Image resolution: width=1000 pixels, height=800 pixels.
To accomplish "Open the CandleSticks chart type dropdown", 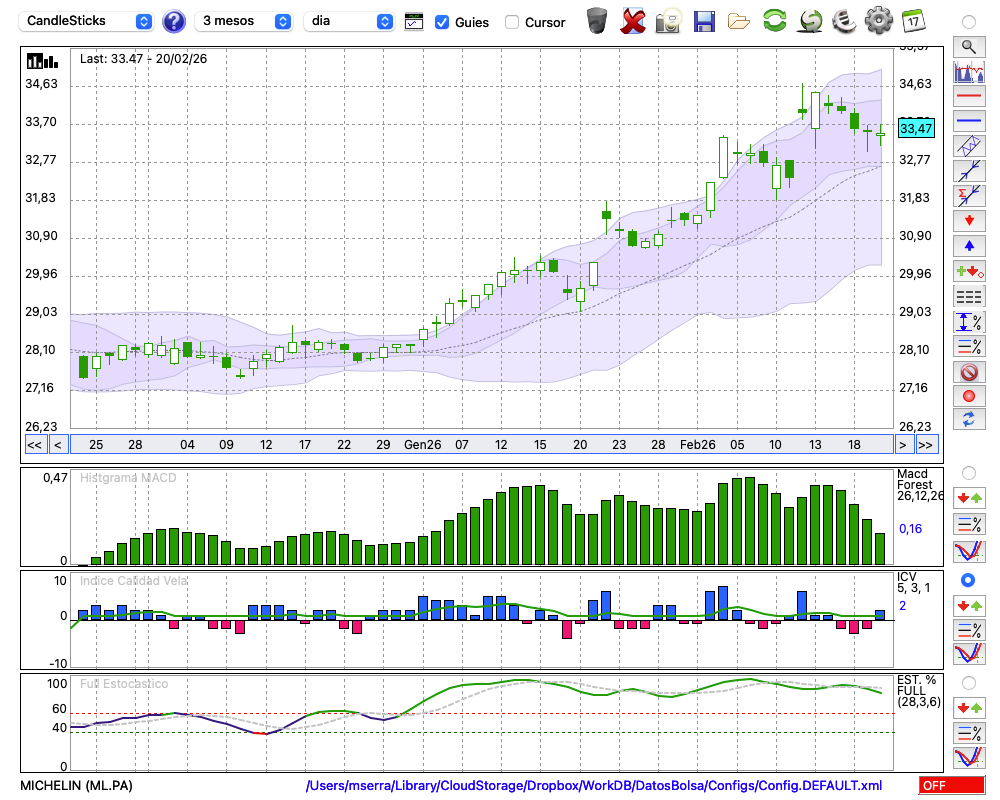I will [88, 21].
